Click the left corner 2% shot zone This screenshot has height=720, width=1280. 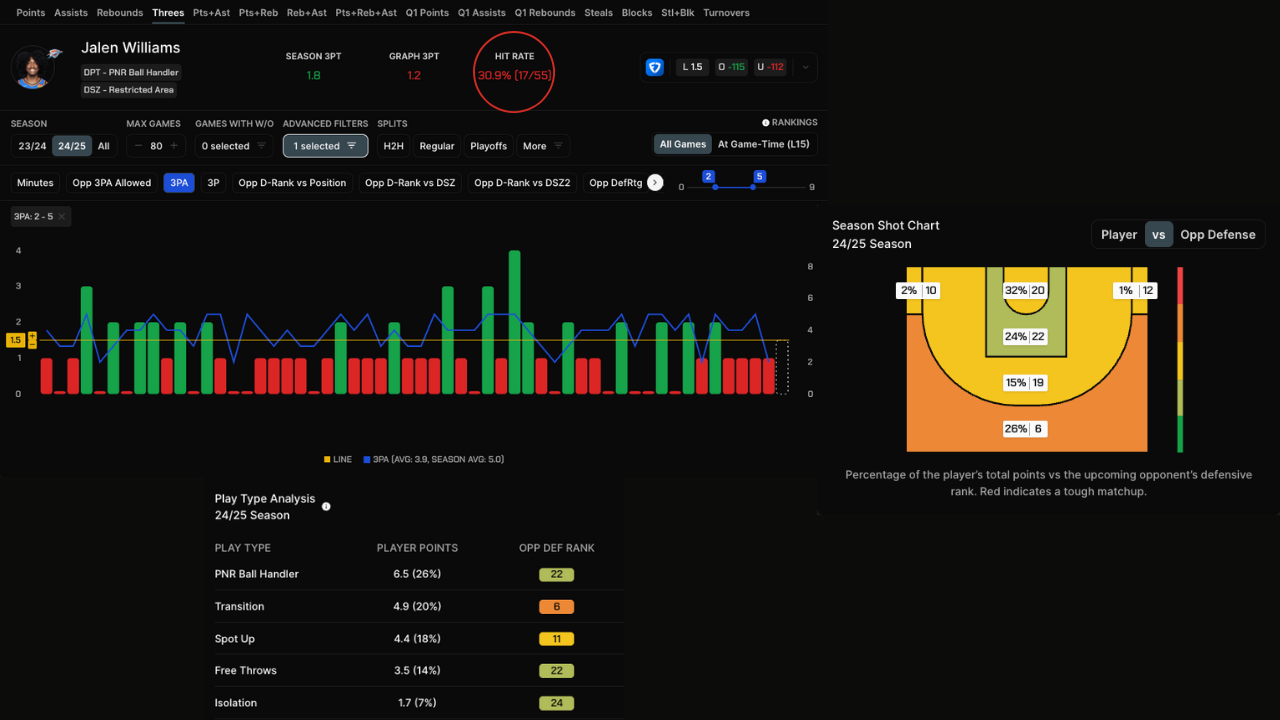919,290
